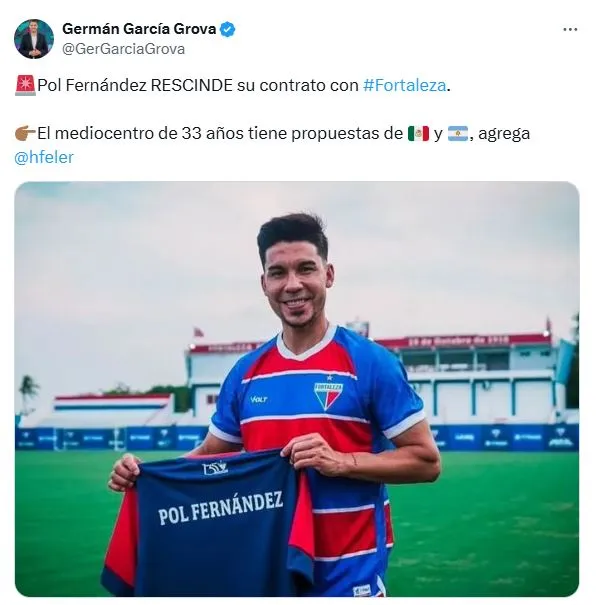Click the POL FERNÁNDEZ name on held jersey
This screenshot has height=605, width=596.
coord(221,508)
